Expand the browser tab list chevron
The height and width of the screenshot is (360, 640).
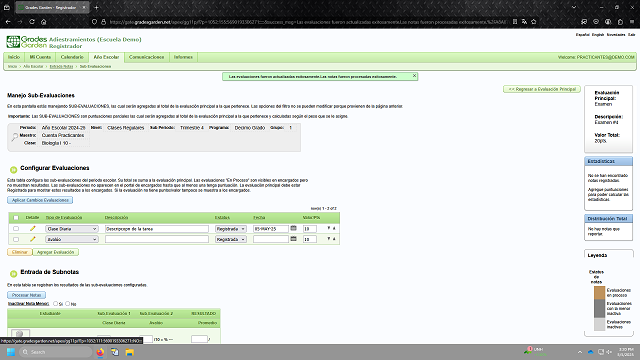tap(574, 7)
